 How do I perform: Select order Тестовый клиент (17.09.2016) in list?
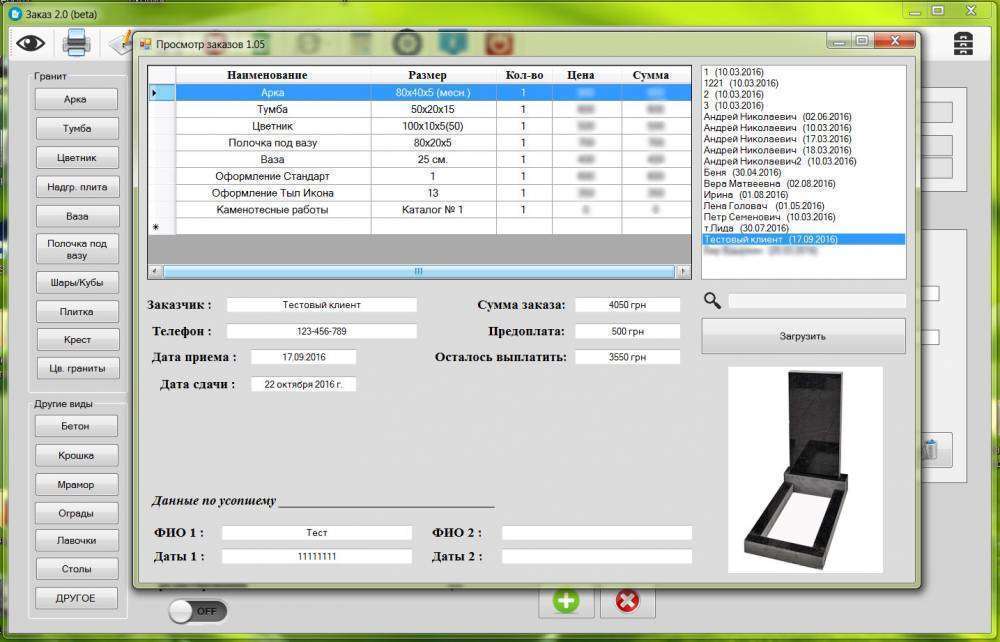(x=771, y=240)
